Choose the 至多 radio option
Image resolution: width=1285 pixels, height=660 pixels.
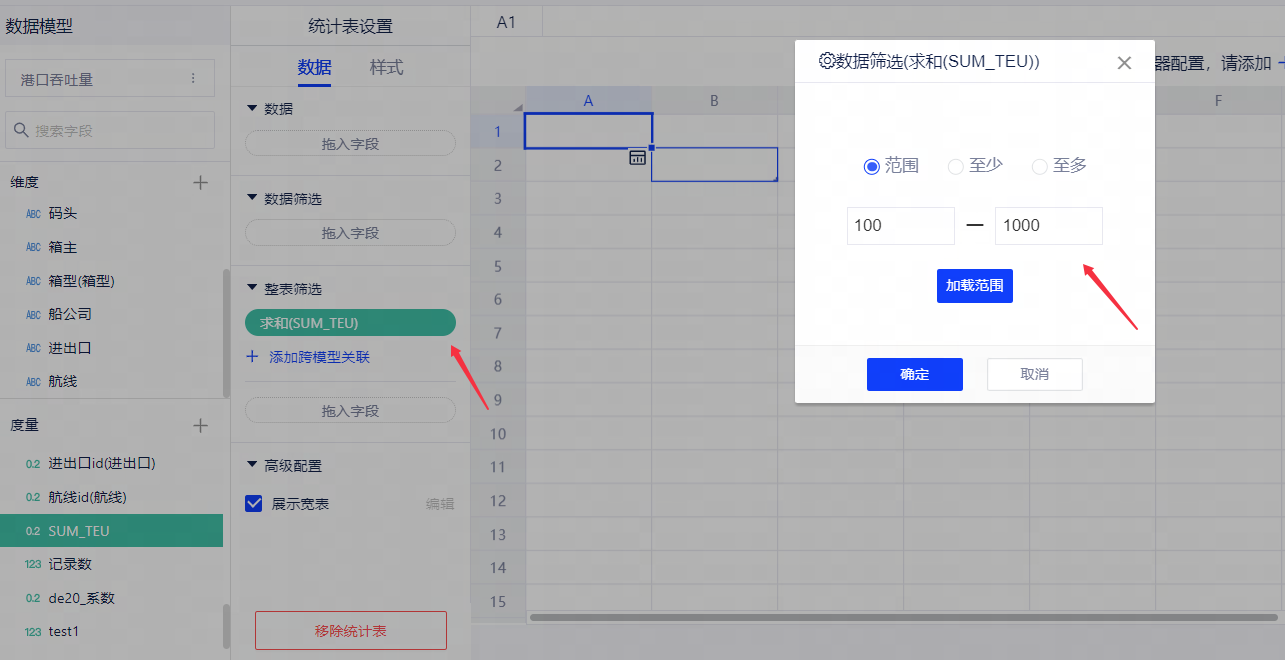(x=1039, y=167)
